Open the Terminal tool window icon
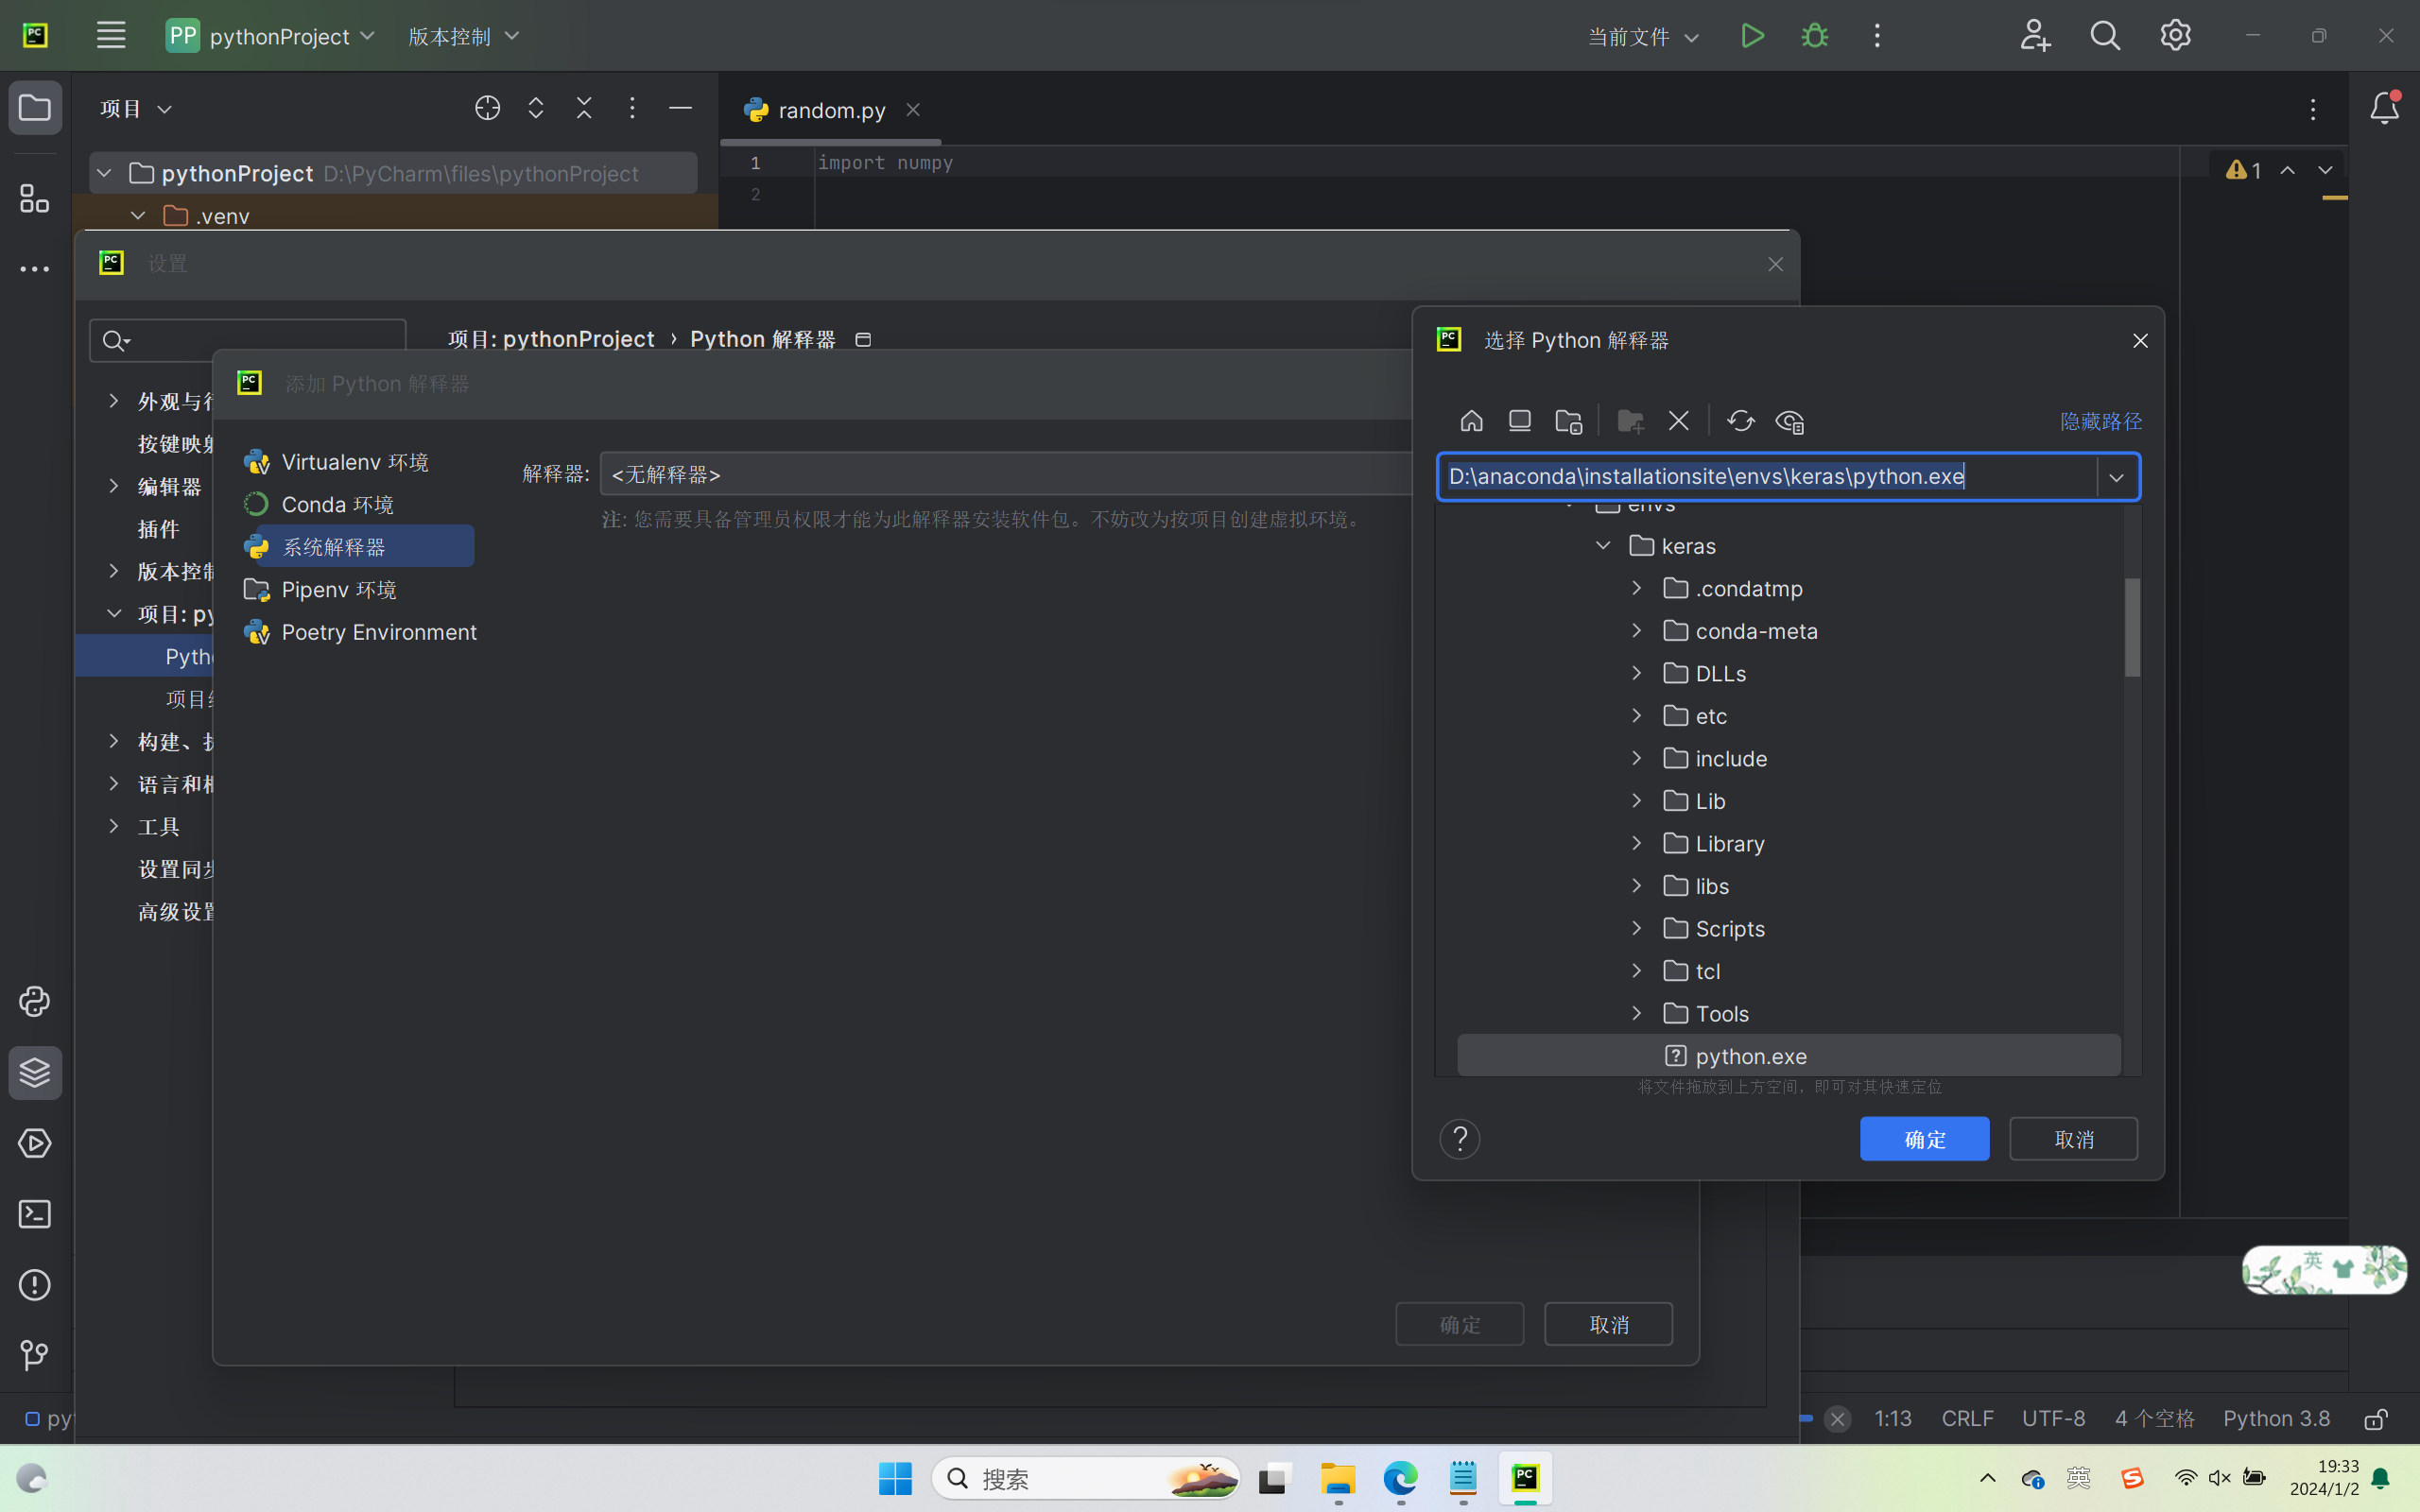Screen dimensions: 2420x1512 point(35,1214)
